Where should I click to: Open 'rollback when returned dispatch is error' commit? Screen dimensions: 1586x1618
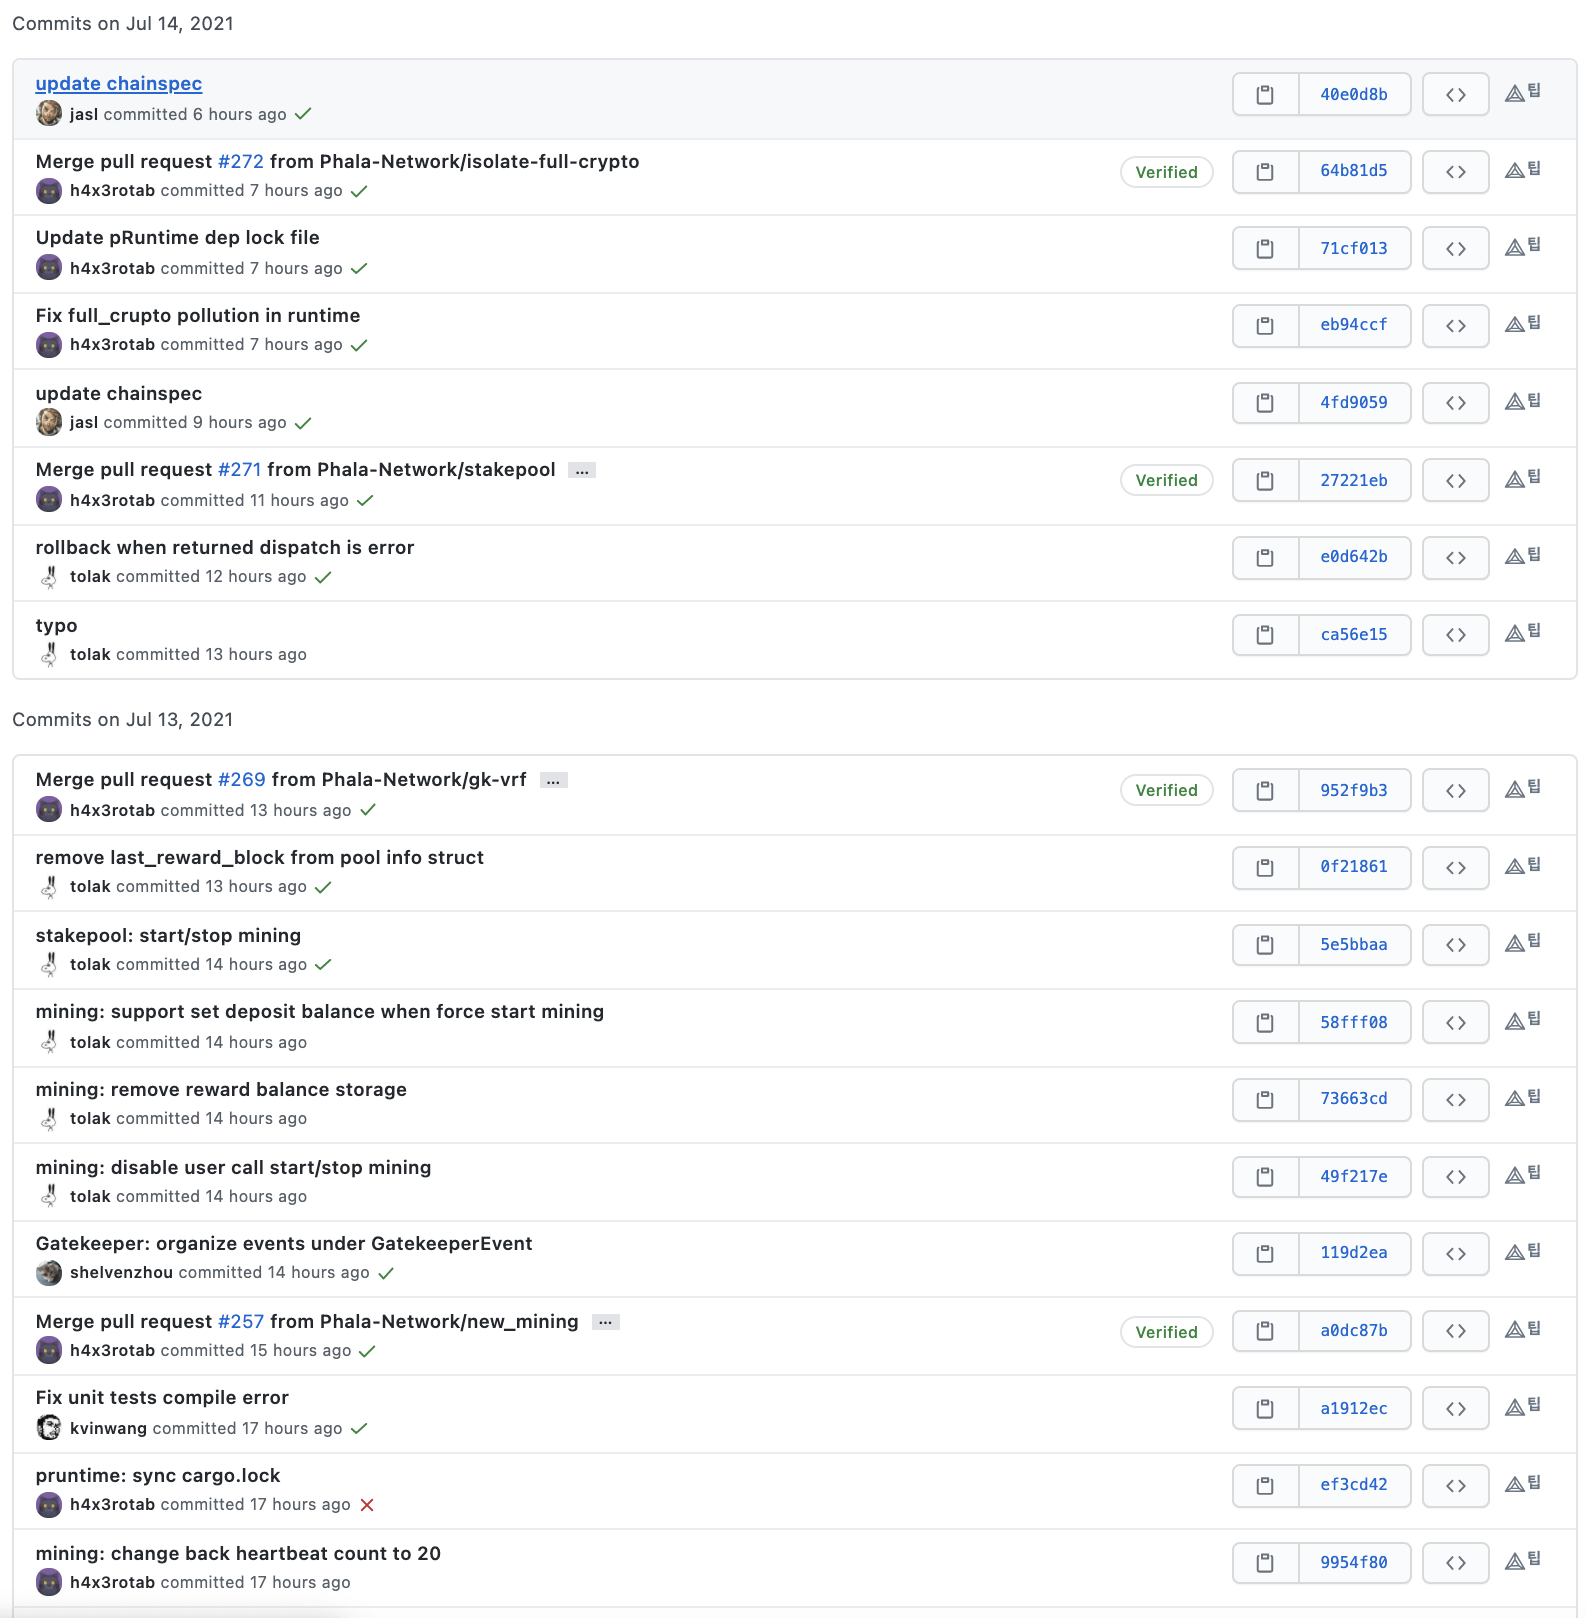pos(225,548)
